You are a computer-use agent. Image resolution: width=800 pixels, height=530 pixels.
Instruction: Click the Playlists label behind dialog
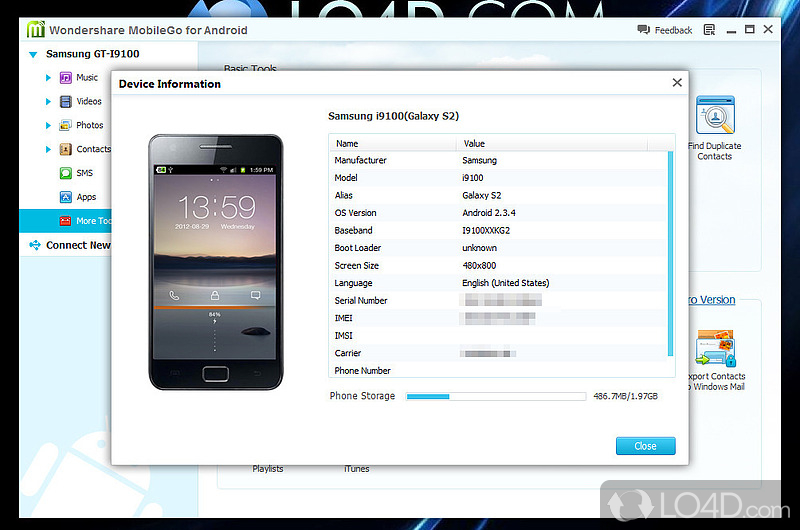[268, 469]
